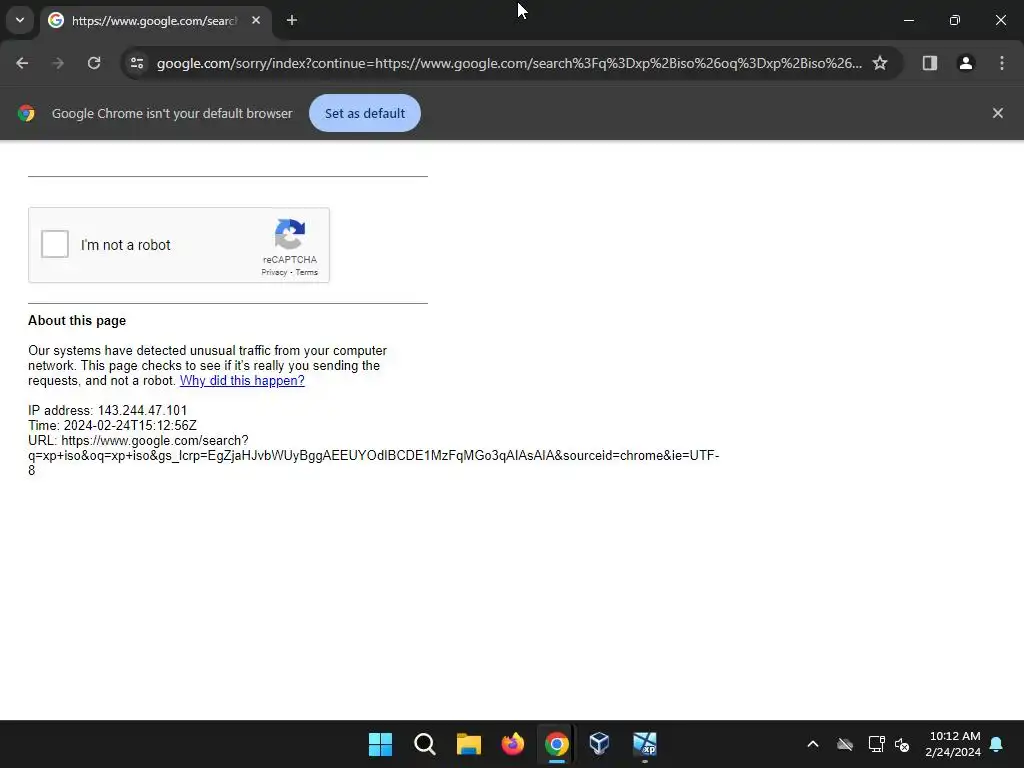Open the tab search dropdown arrow
The width and height of the screenshot is (1024, 768).
(x=20, y=20)
